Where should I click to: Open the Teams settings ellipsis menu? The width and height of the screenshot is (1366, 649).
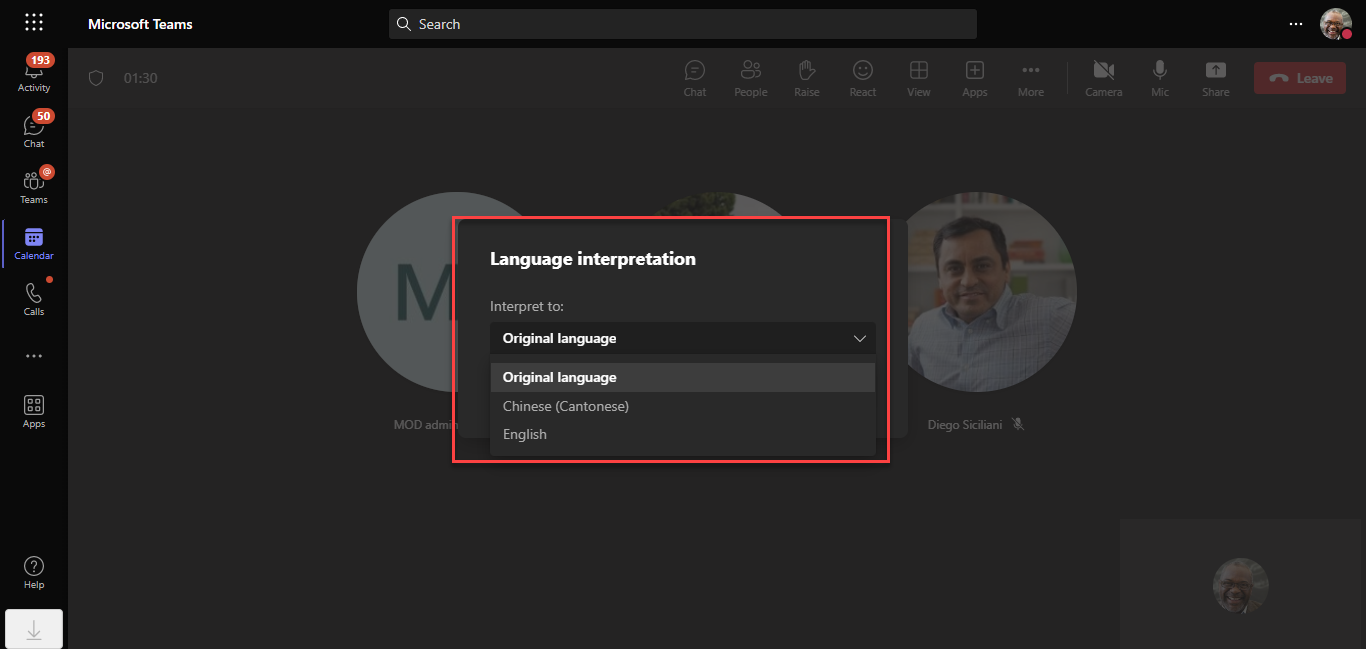pyautogui.click(x=1295, y=24)
